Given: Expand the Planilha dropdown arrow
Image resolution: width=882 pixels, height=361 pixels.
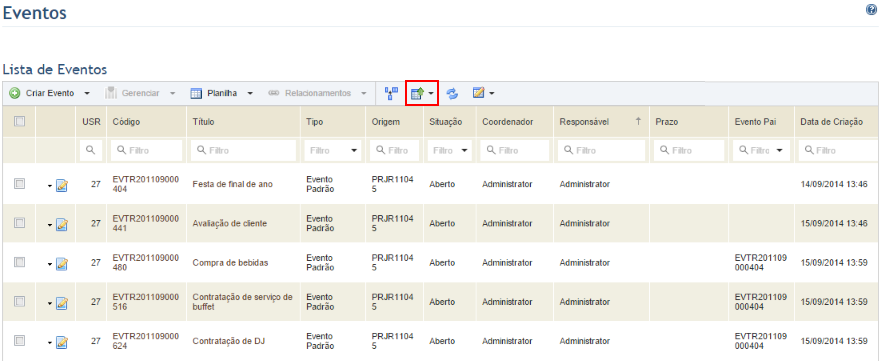Looking at the screenshot, I should coord(250,93).
